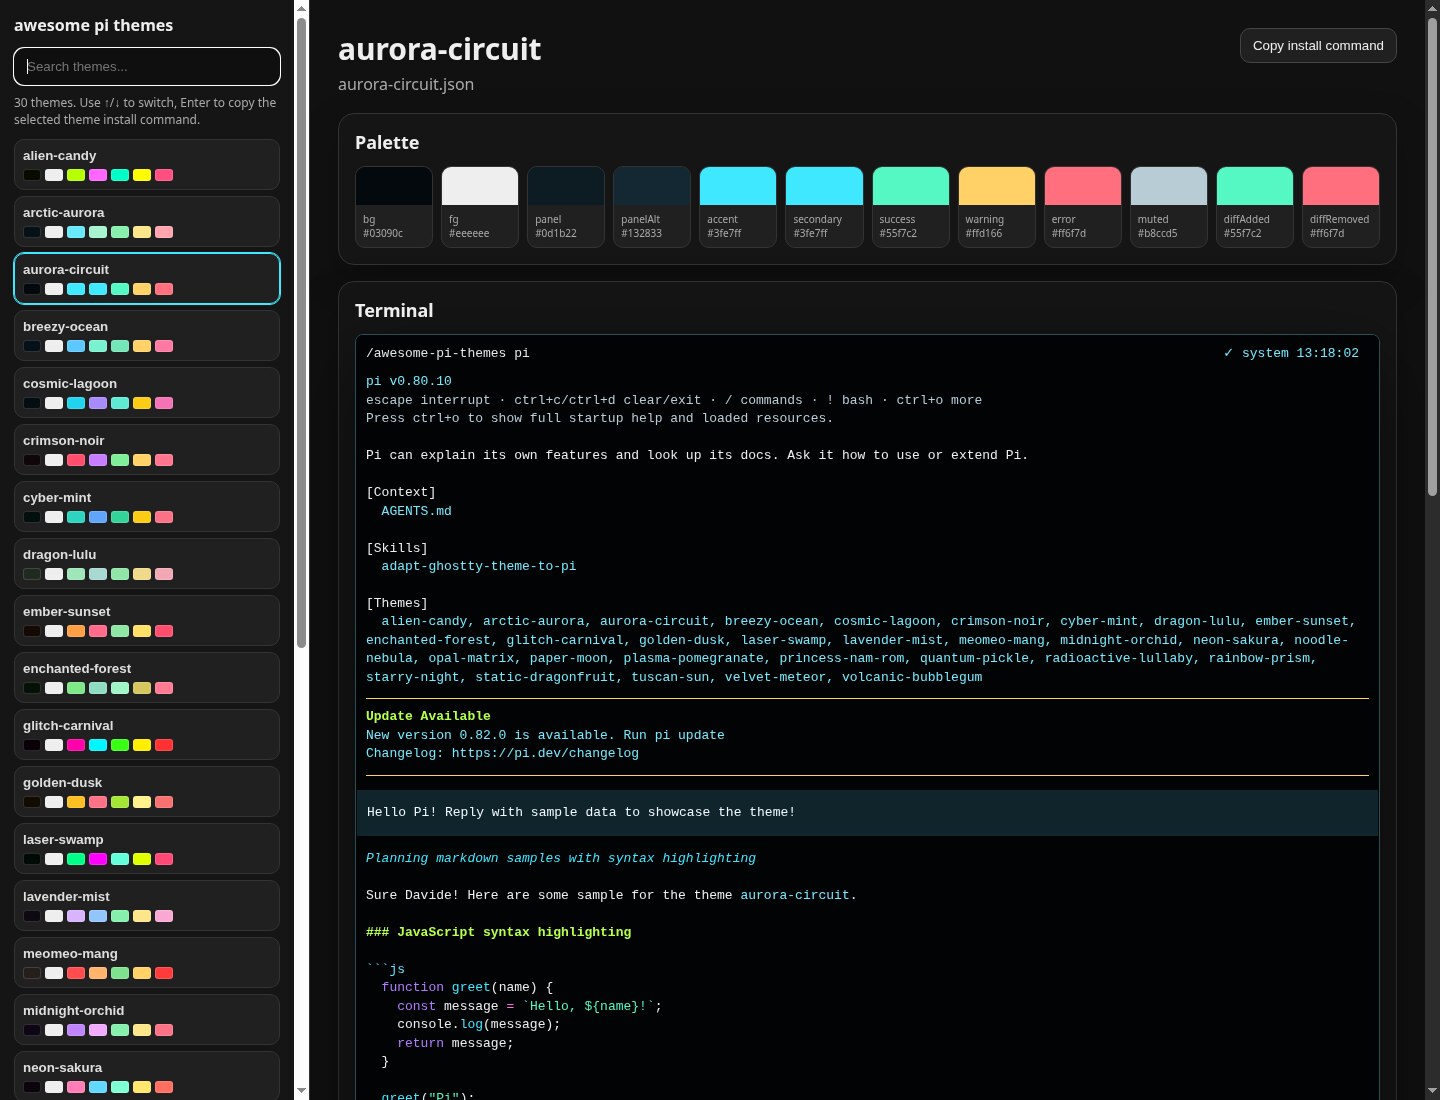Select the meomeo-mang theme

pyautogui.click(x=147, y=962)
